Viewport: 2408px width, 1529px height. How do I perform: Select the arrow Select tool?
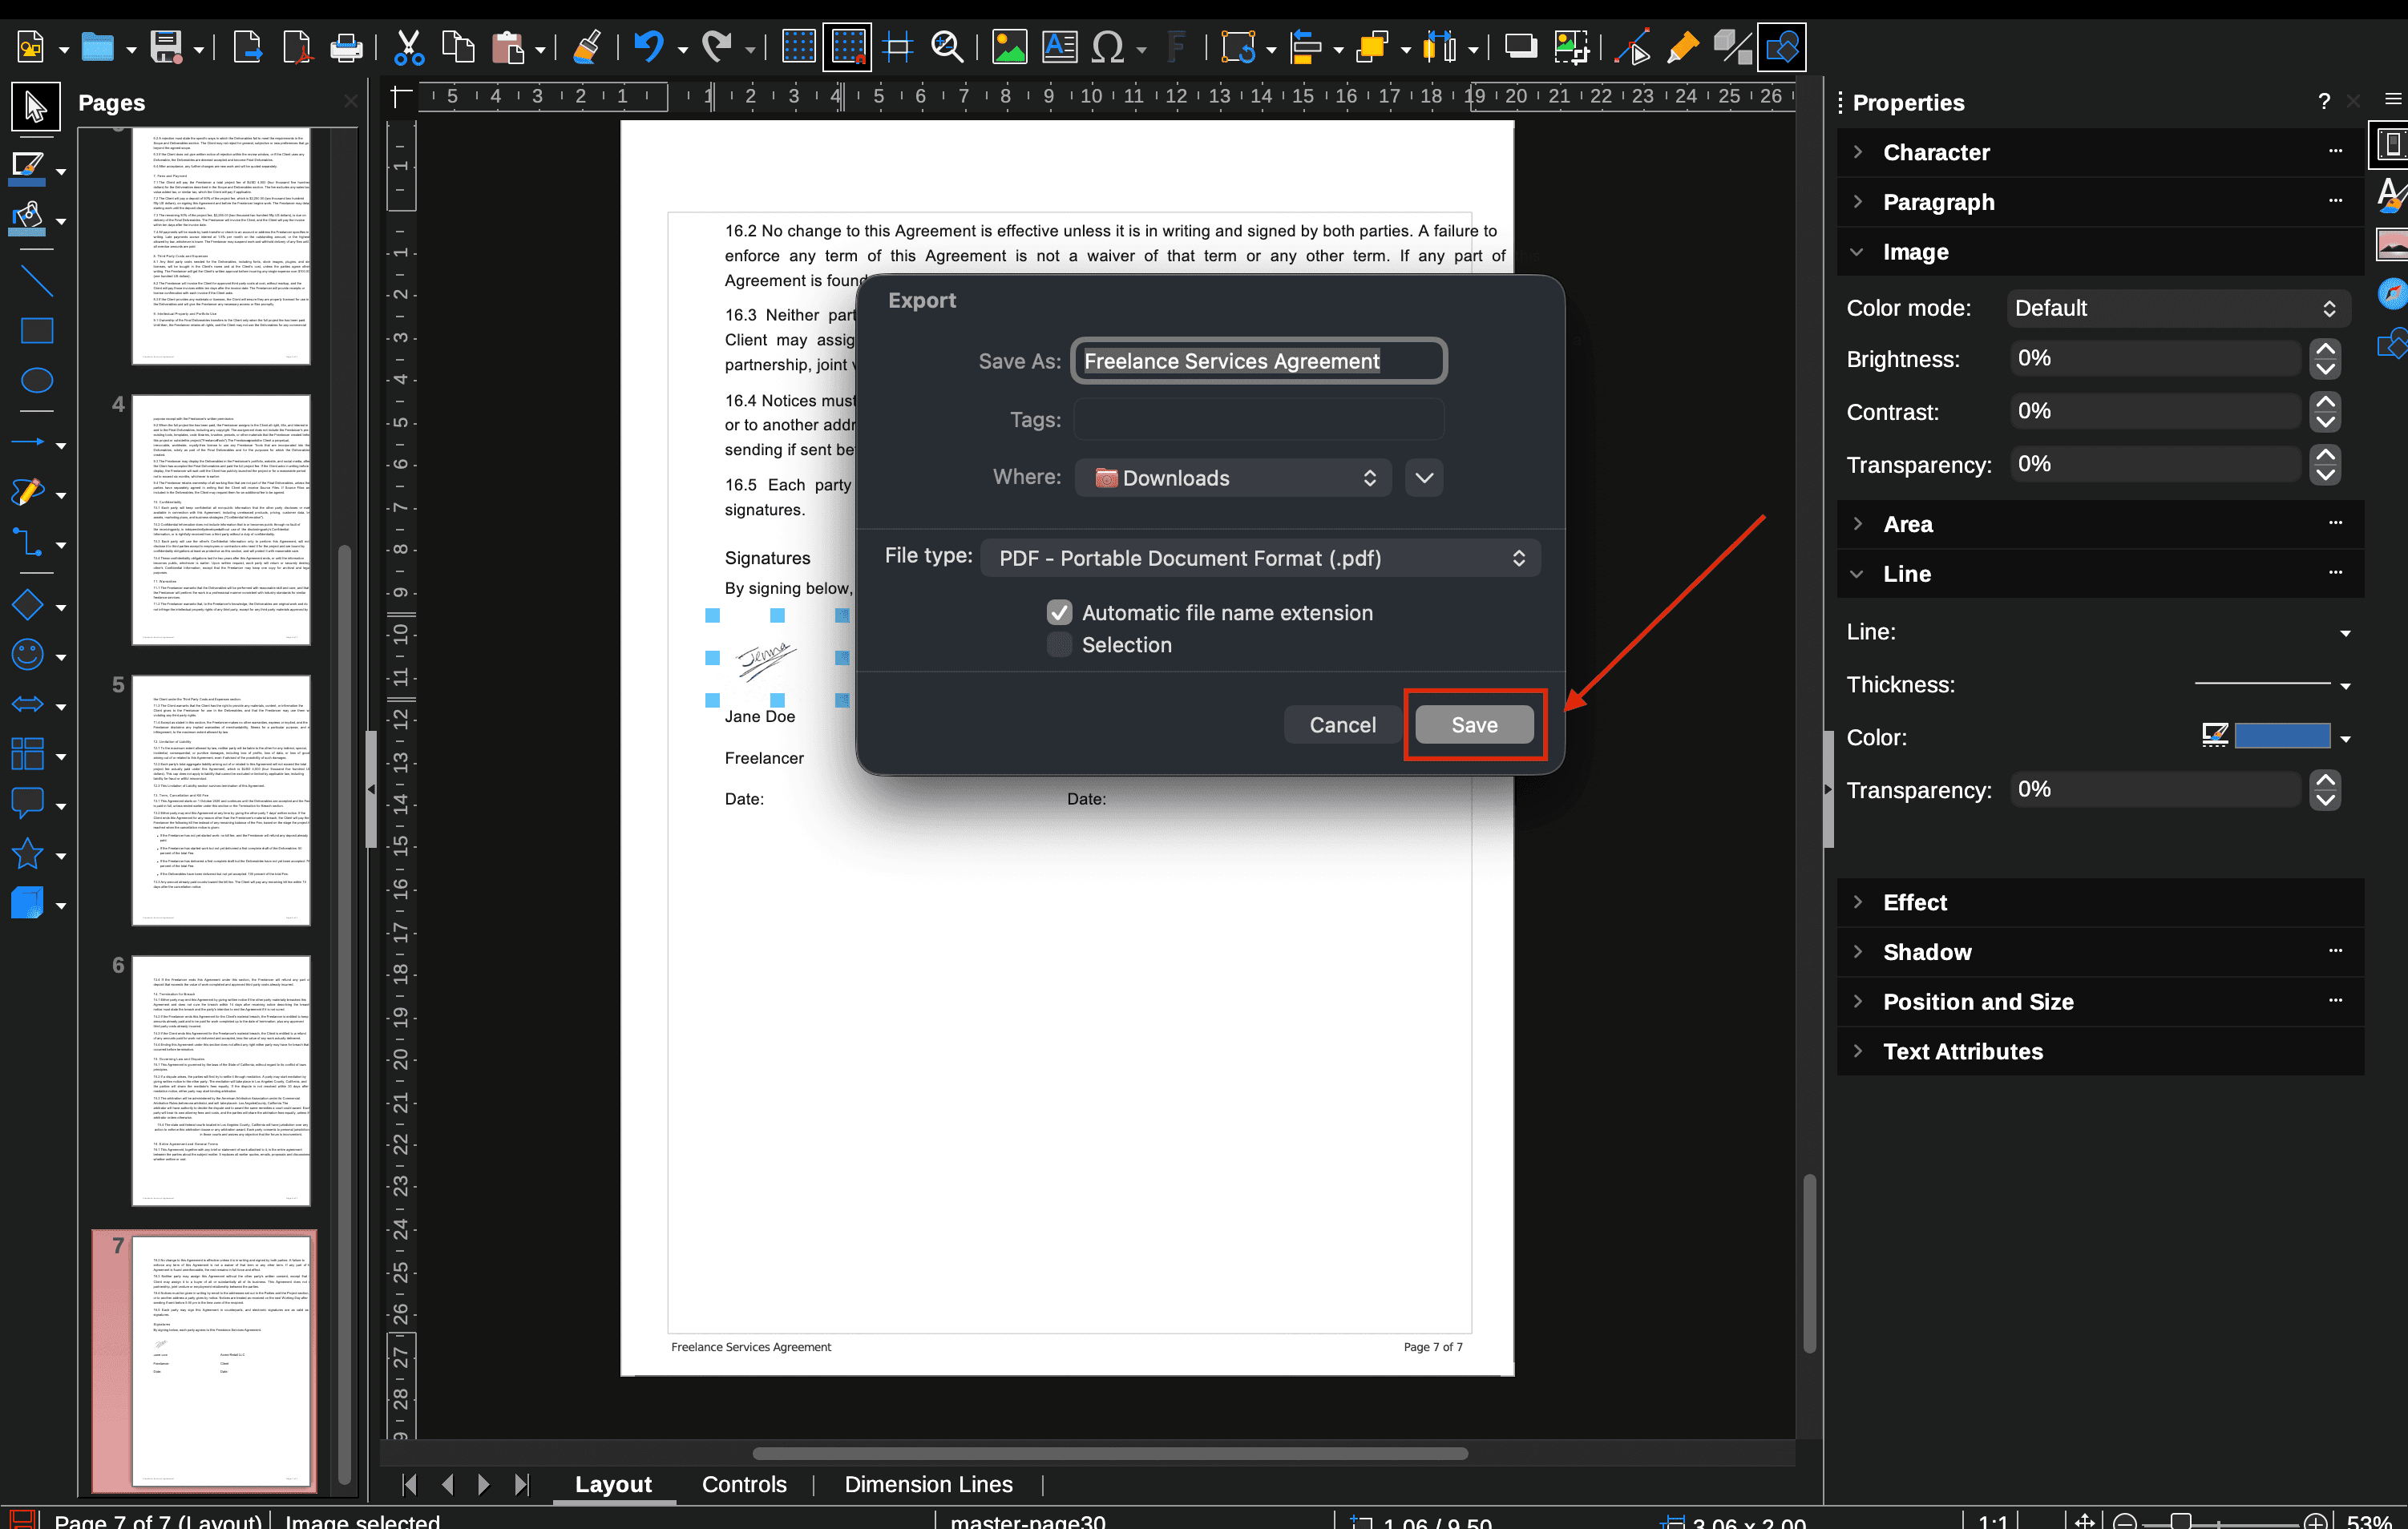click(x=35, y=106)
